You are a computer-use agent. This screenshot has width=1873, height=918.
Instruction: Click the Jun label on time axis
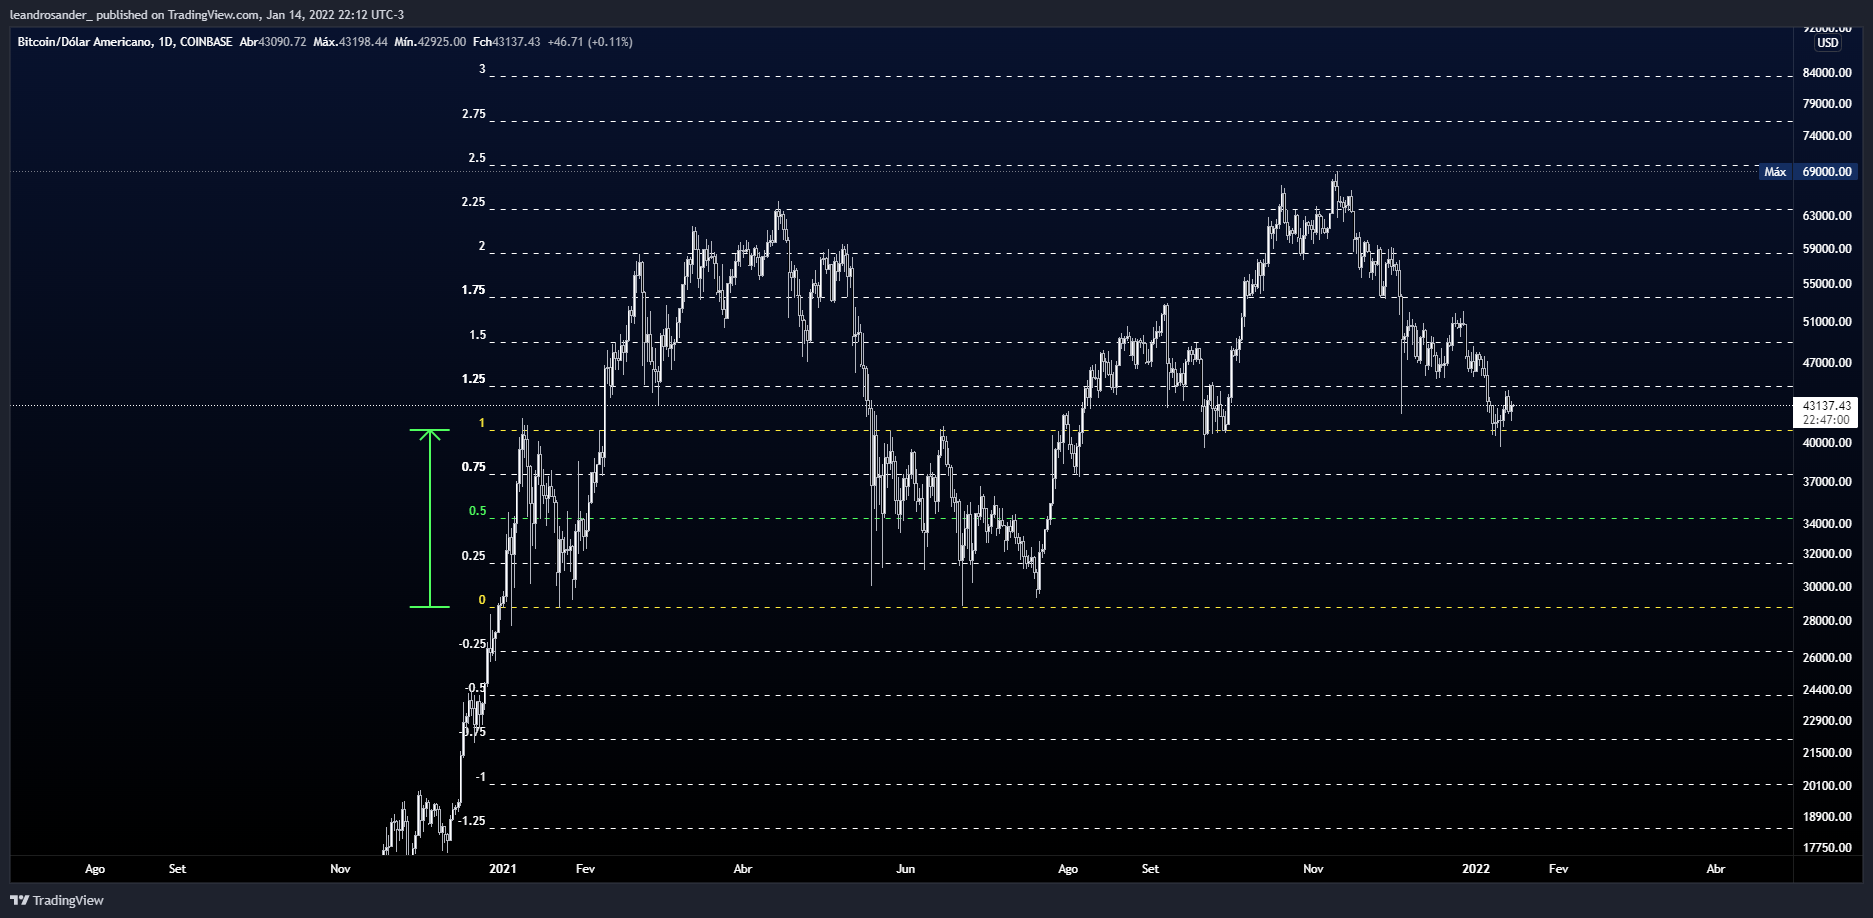906,869
